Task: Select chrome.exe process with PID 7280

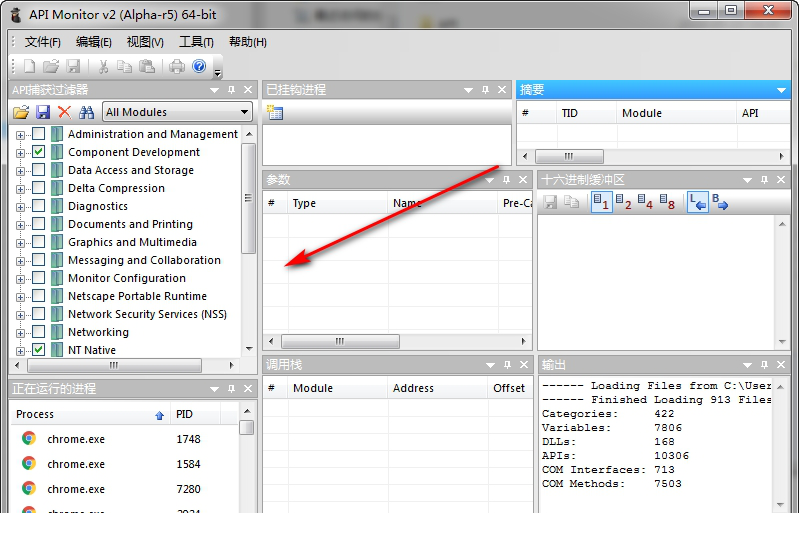Action: tap(125, 489)
